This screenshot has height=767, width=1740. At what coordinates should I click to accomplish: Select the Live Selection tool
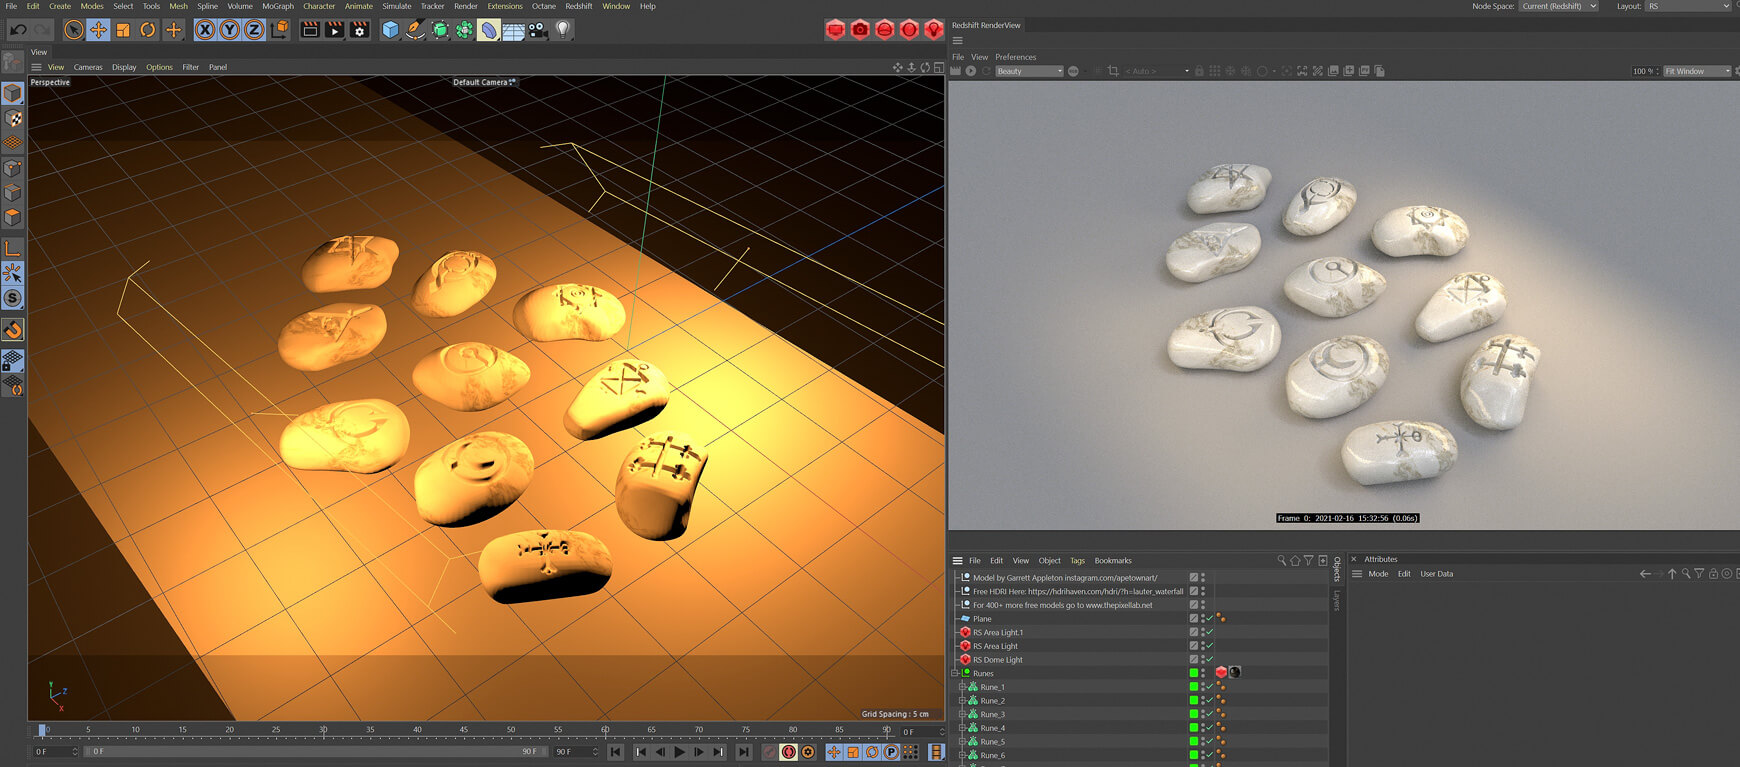coord(74,30)
